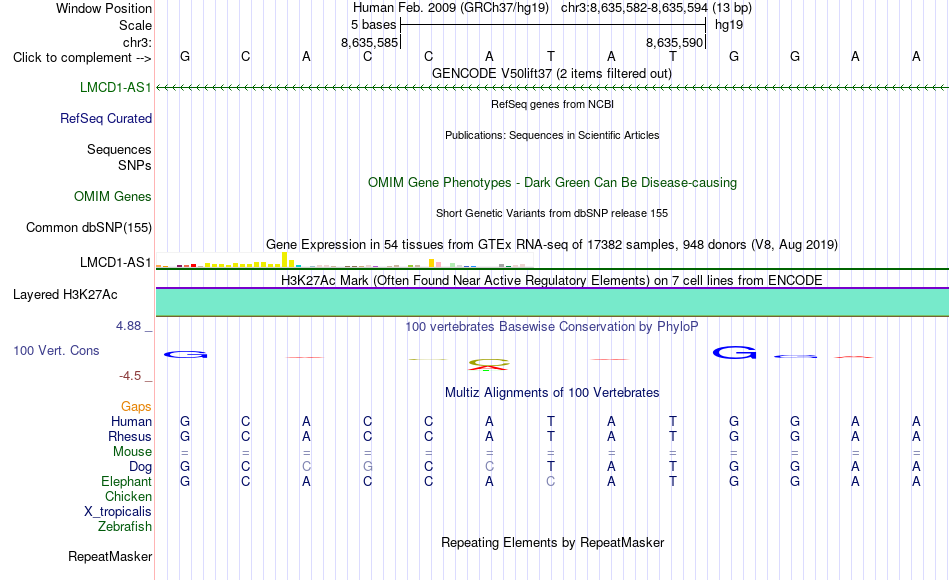Click the faded G in Dog row
This screenshot has width=950, height=580.
tap(368, 467)
